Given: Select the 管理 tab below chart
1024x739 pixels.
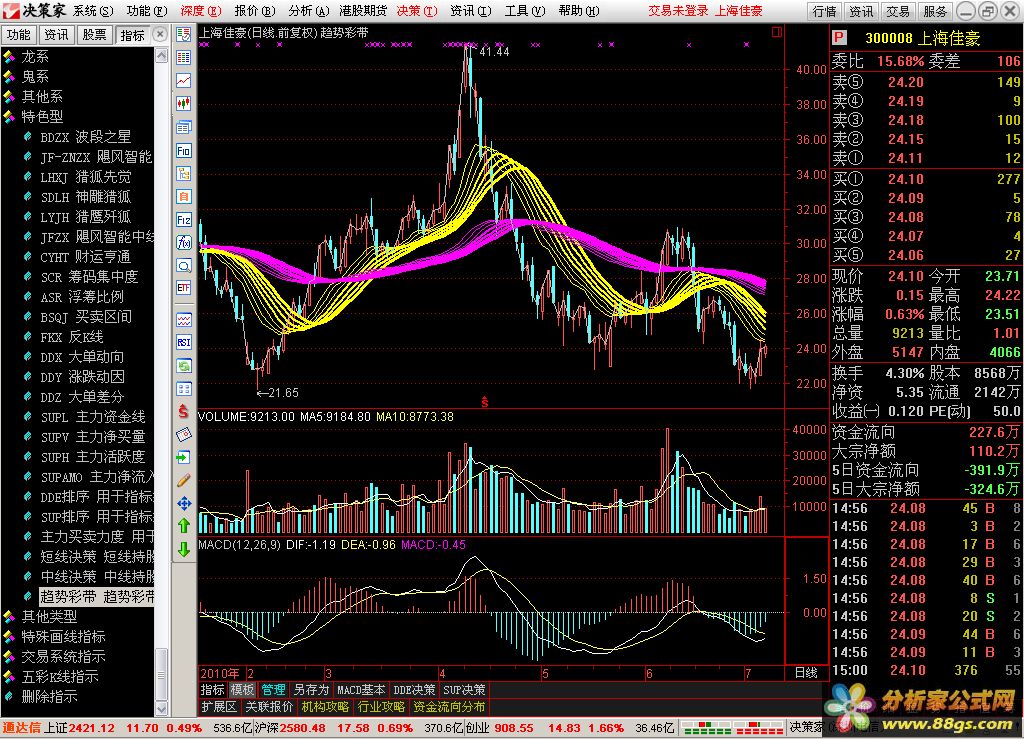Looking at the screenshot, I should (x=273, y=689).
